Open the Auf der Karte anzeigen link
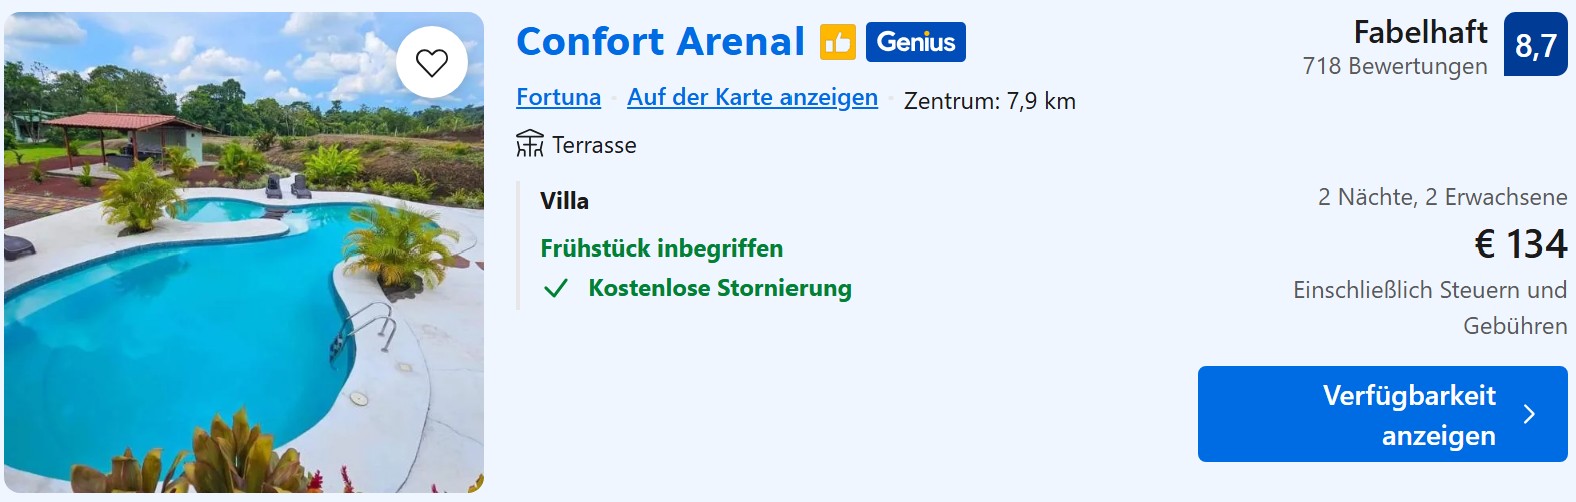The height and width of the screenshot is (502, 1576). 752,97
